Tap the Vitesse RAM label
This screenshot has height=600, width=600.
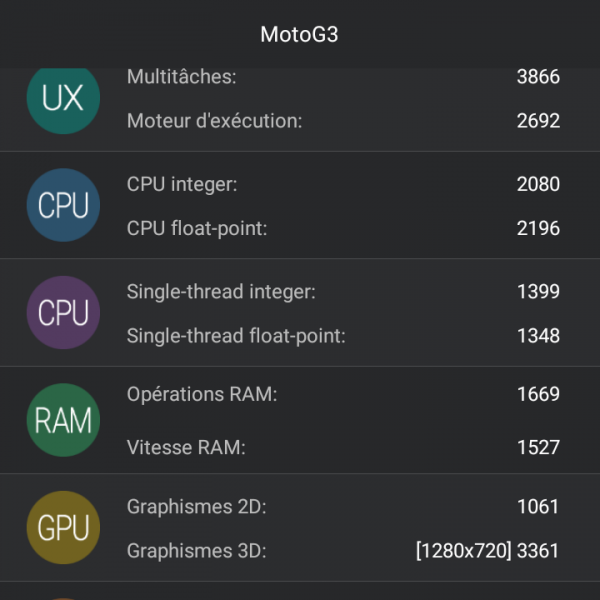coord(186,447)
